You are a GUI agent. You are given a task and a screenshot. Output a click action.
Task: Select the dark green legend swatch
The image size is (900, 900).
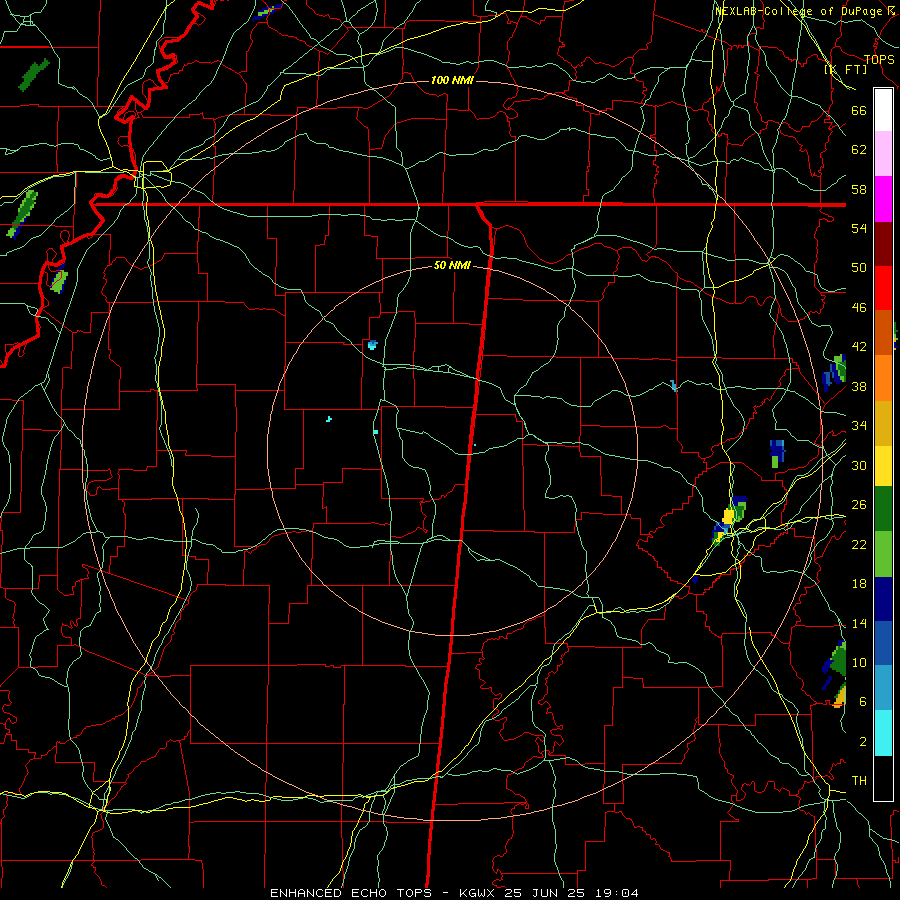pos(883,508)
